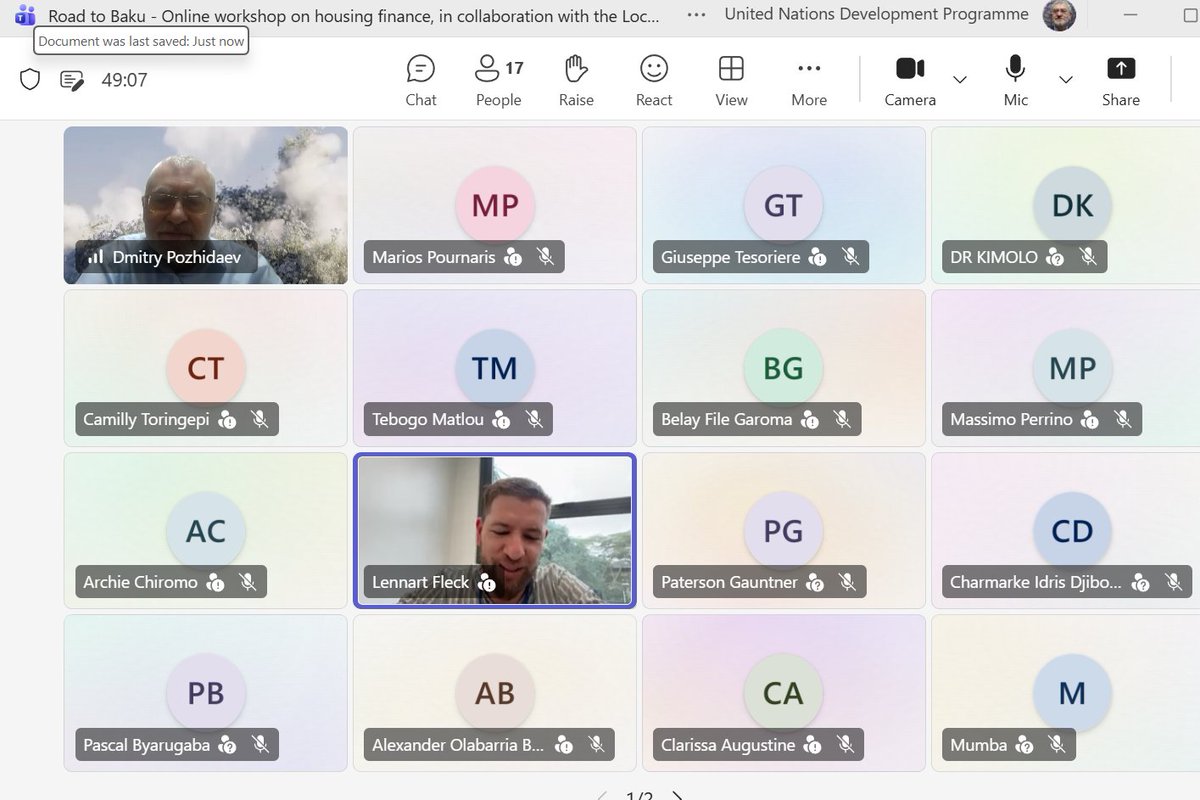Open the Chat panel
The height and width of the screenshot is (800, 1200).
coord(421,81)
